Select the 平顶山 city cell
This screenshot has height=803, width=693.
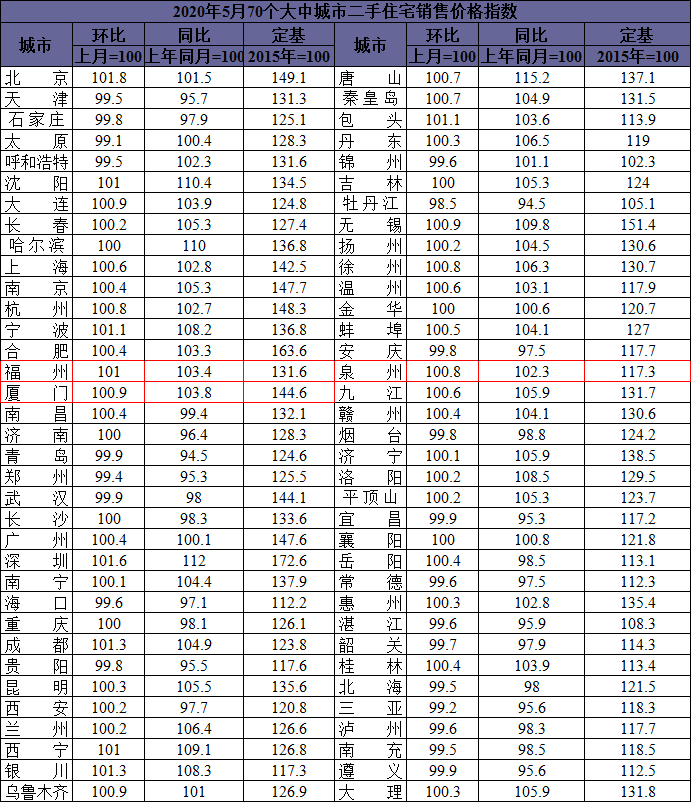370,498
